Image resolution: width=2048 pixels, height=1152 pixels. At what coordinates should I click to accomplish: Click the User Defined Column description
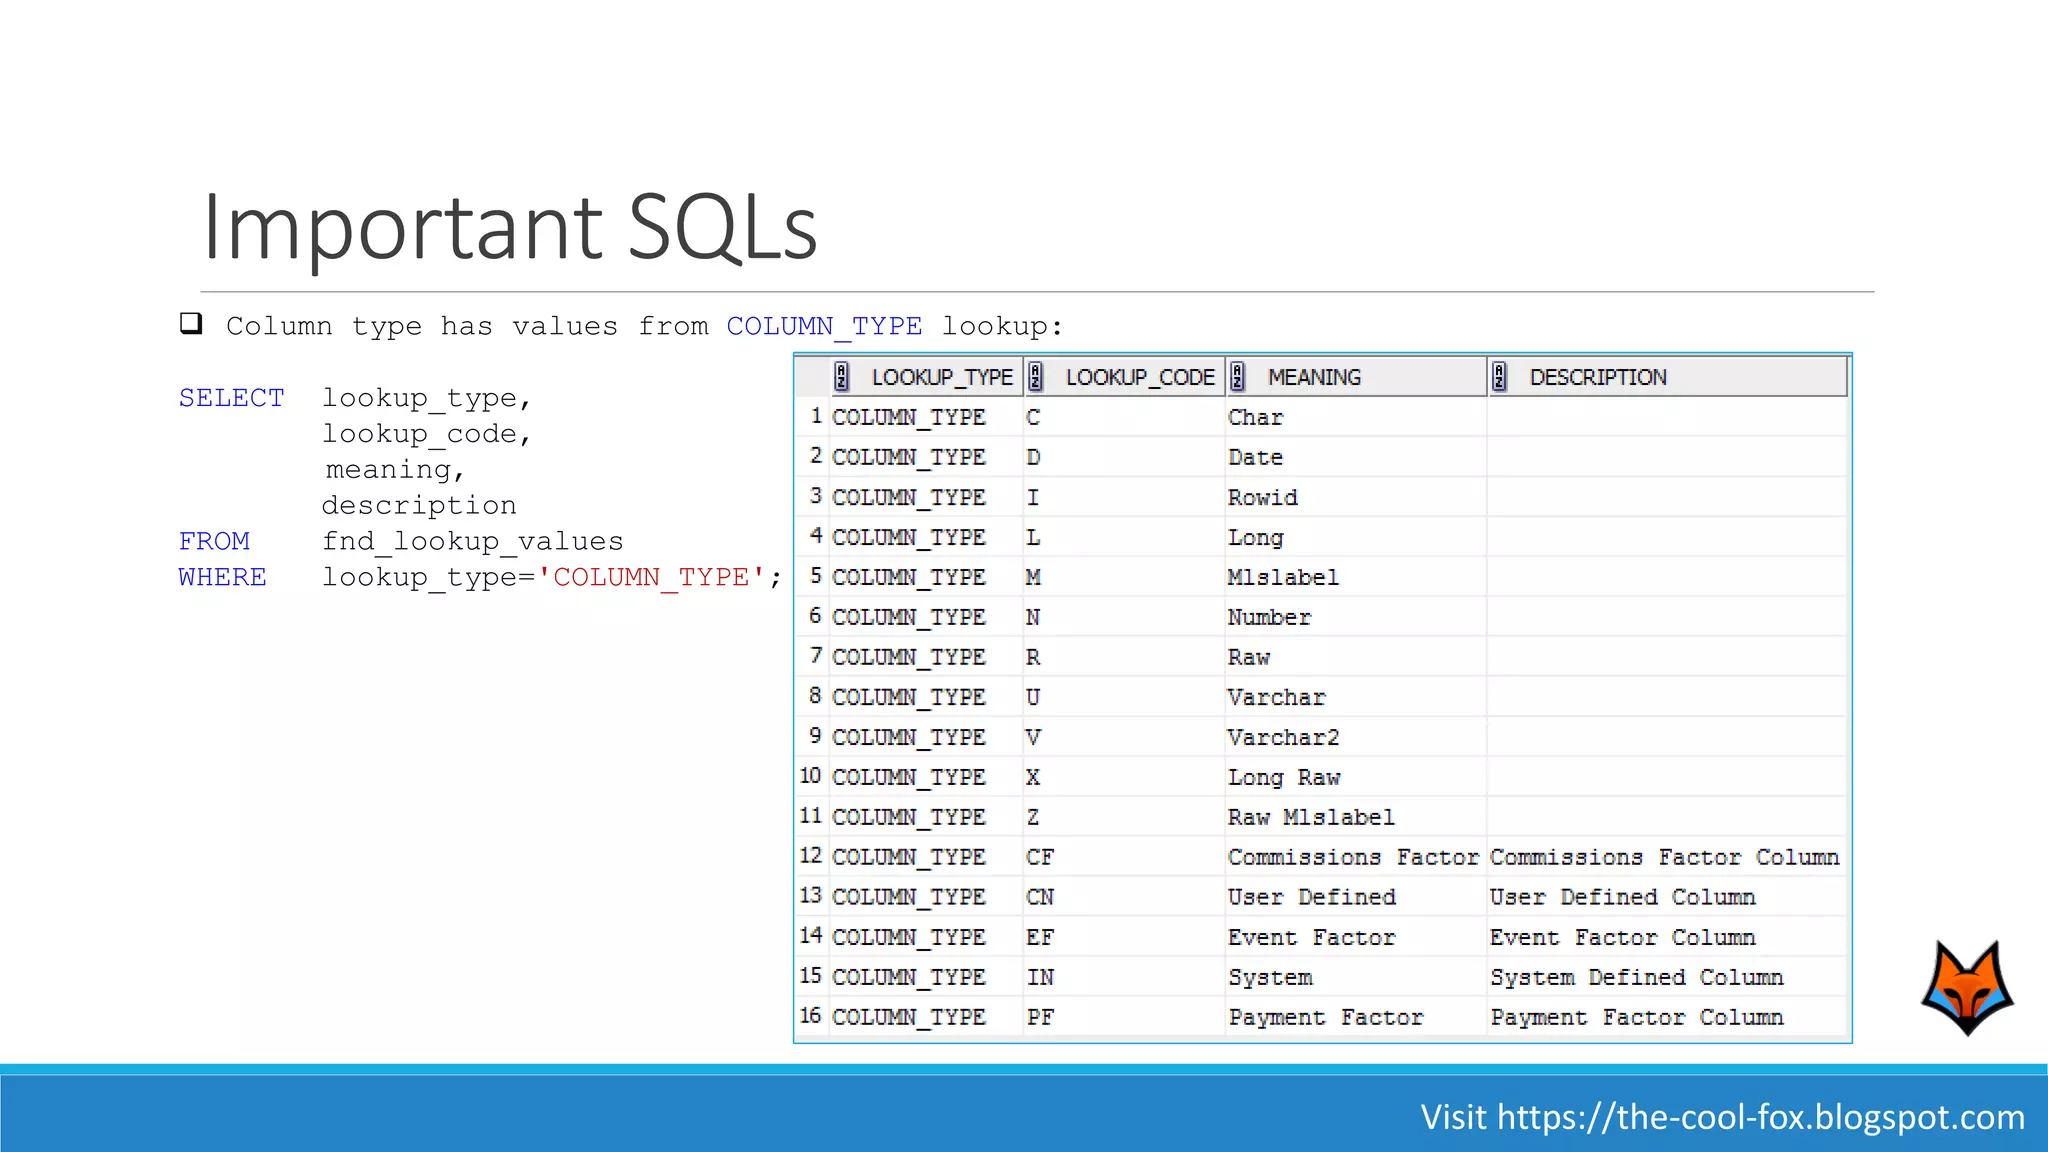[x=1622, y=897]
